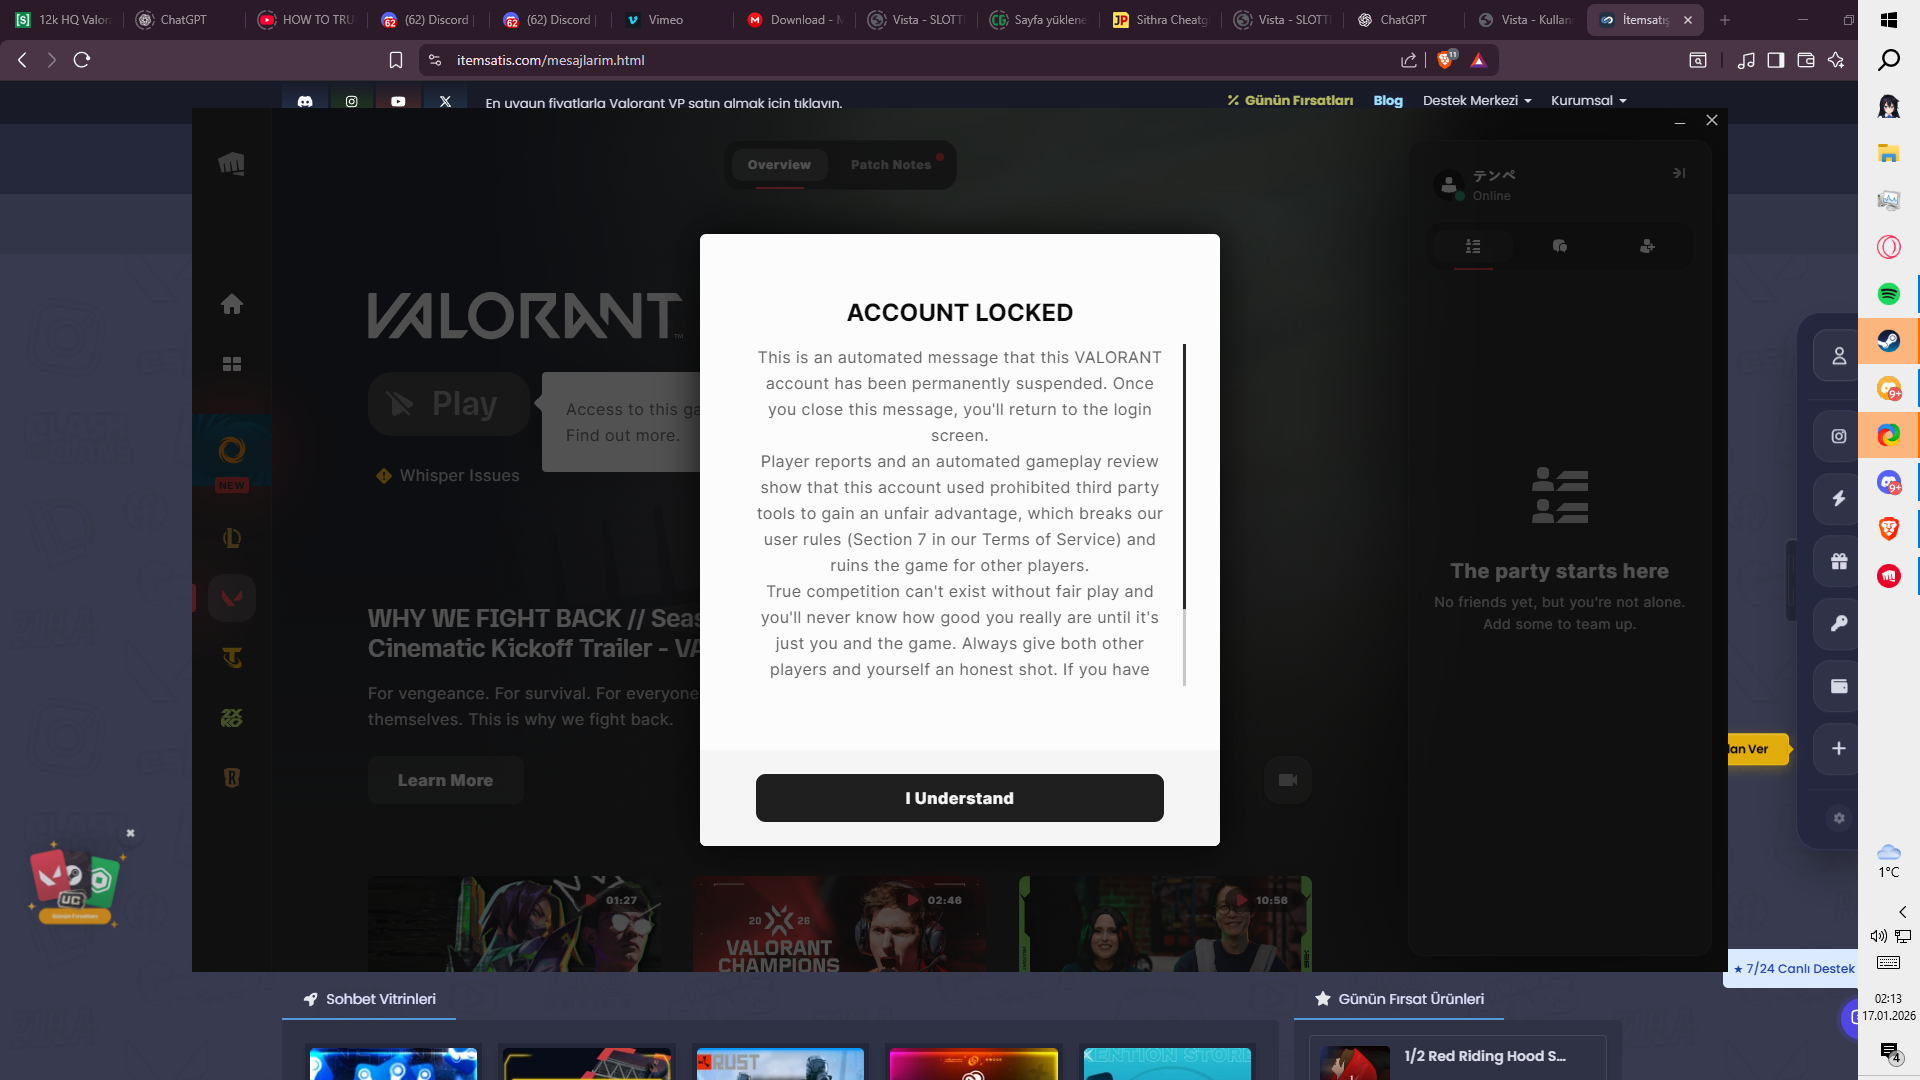
Task: Select Legends of Runeterra sidebar icon
Action: (232, 778)
